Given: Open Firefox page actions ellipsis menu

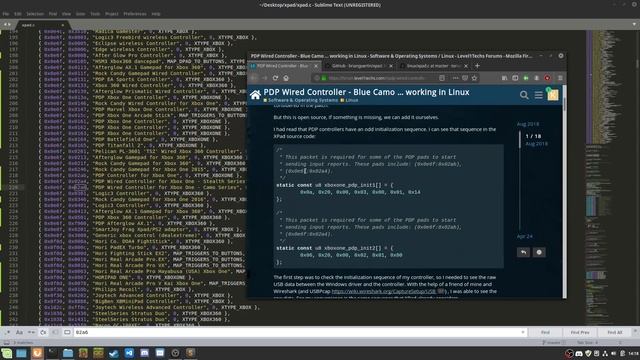Looking at the screenshot, I should click(x=456, y=78).
